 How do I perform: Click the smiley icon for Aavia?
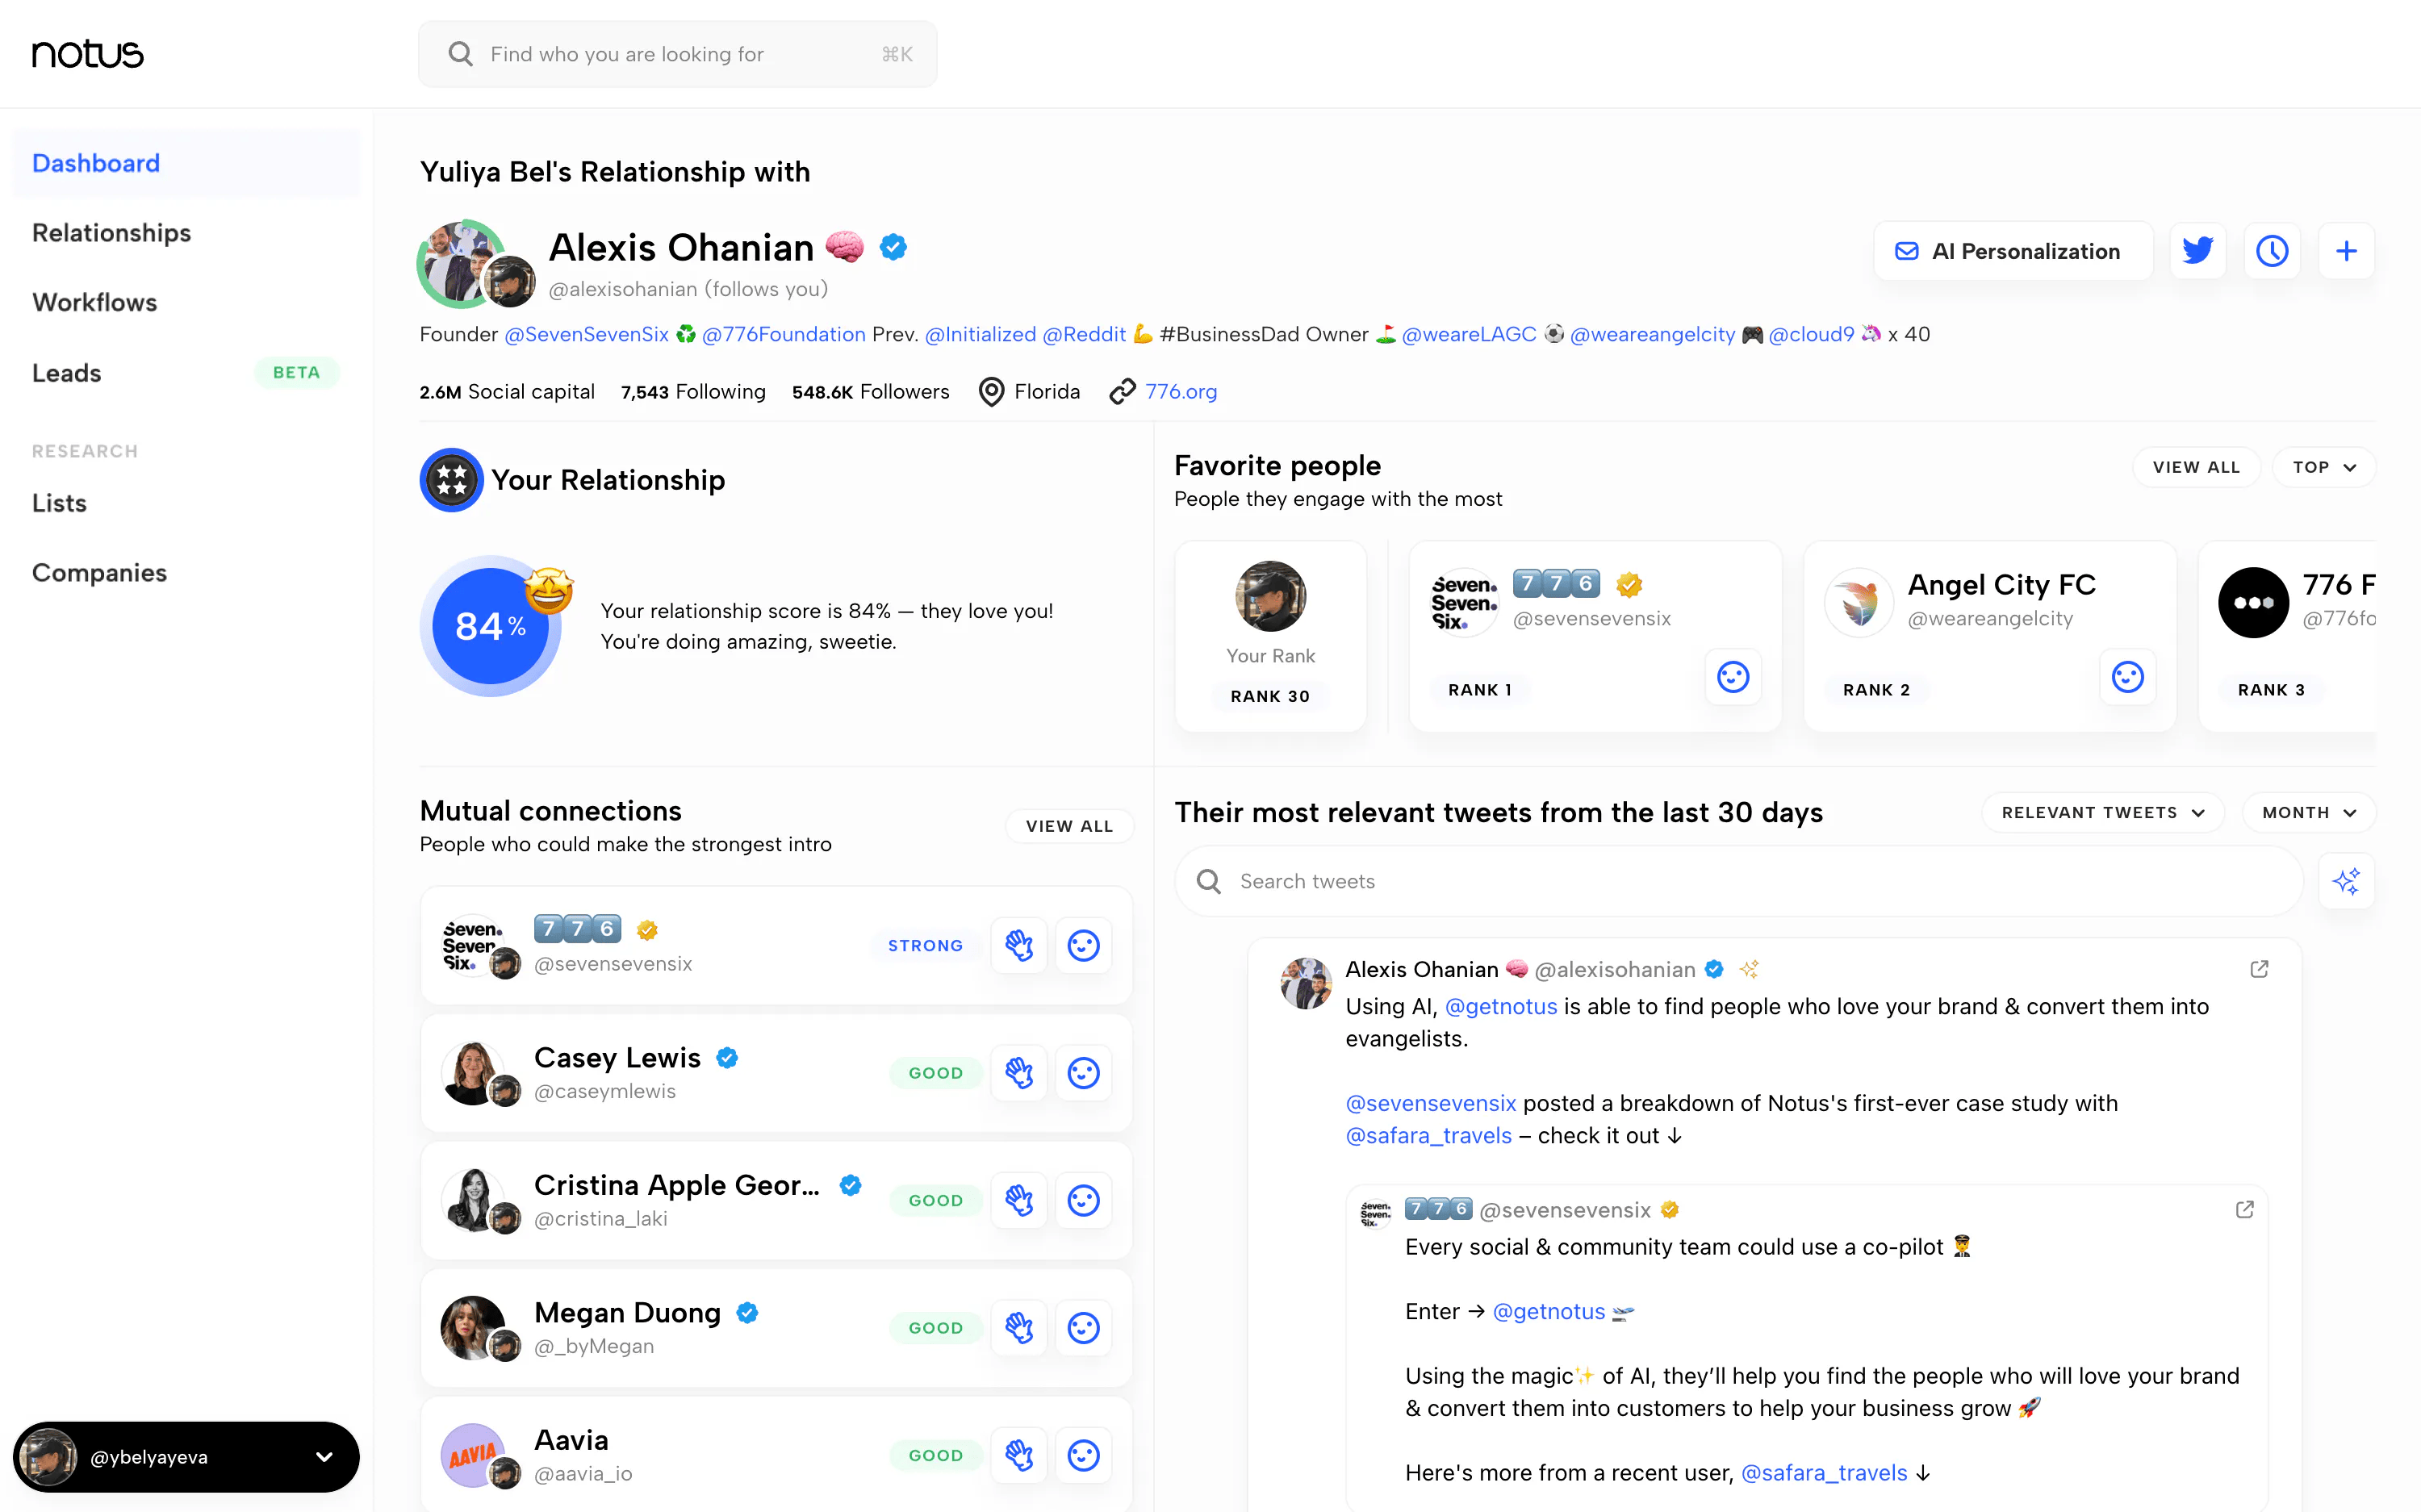(x=1083, y=1455)
